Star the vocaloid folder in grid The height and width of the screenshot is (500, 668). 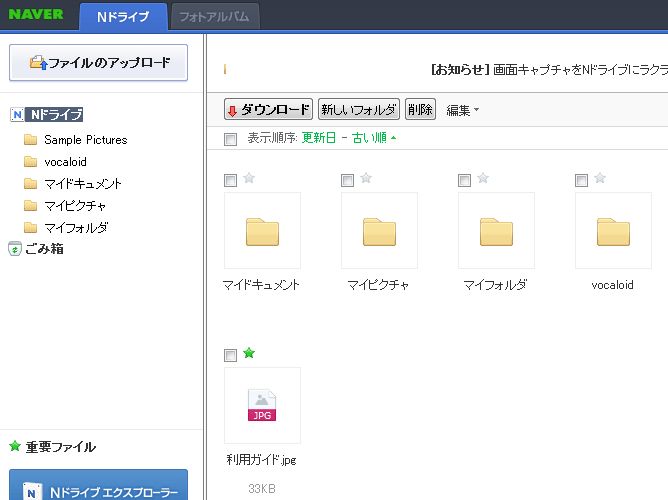coord(600,178)
